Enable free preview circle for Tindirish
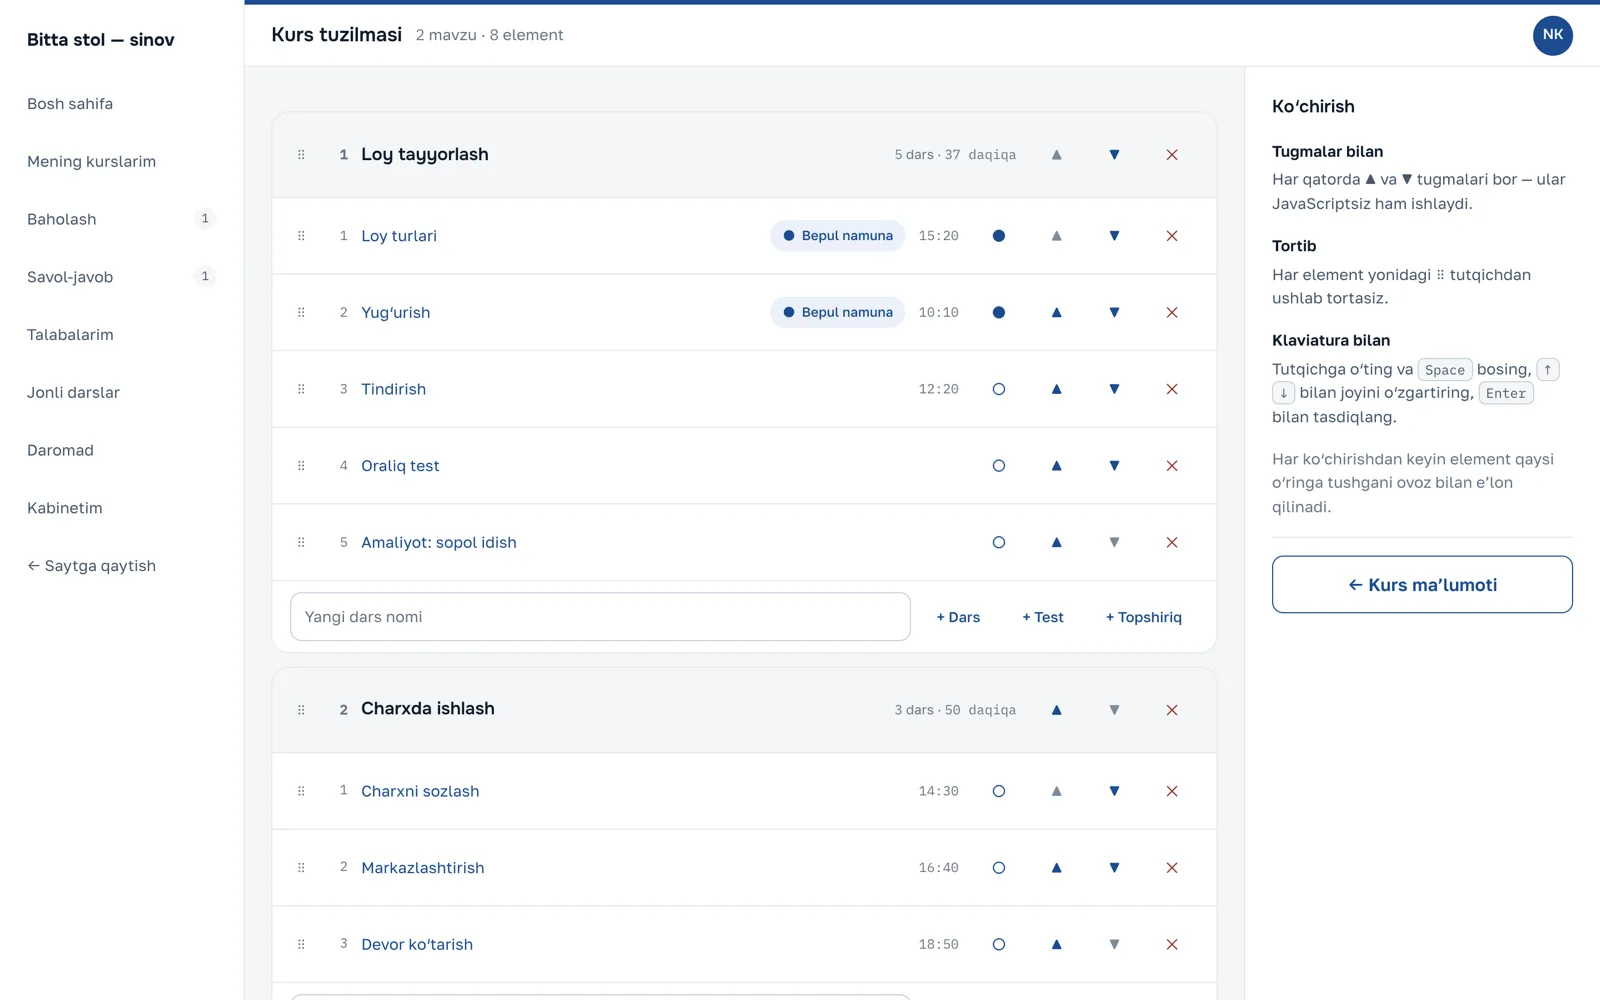 (998, 389)
